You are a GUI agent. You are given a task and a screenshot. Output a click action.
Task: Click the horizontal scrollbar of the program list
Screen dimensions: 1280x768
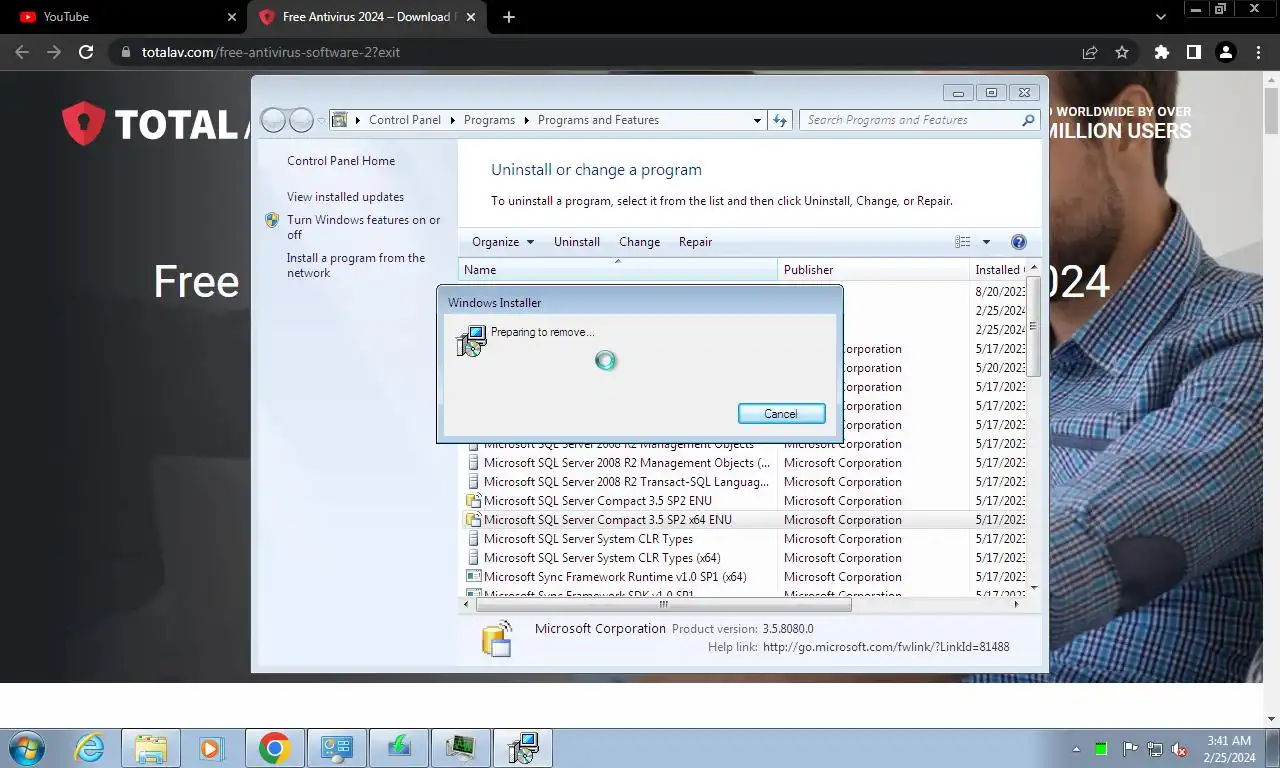663,604
